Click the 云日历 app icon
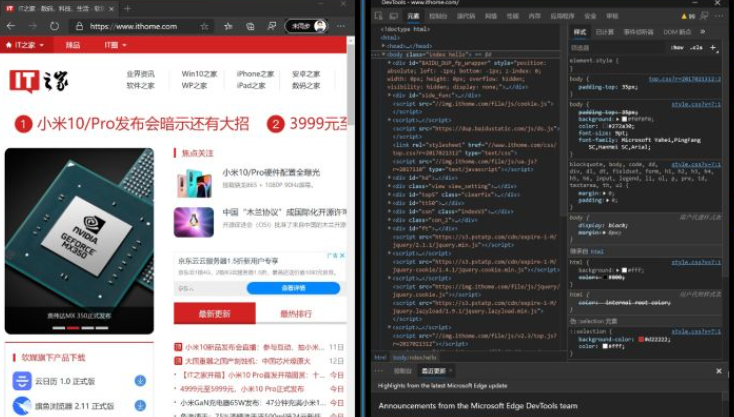 (x=22, y=381)
